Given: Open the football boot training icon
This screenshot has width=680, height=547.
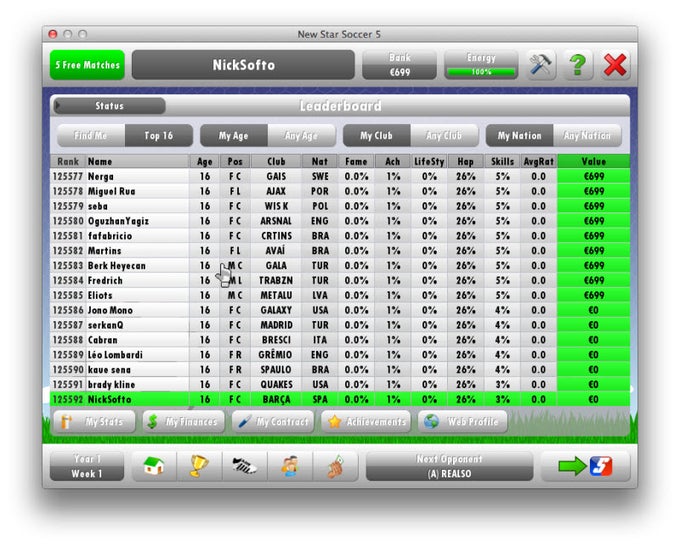Looking at the screenshot, I should pos(245,466).
